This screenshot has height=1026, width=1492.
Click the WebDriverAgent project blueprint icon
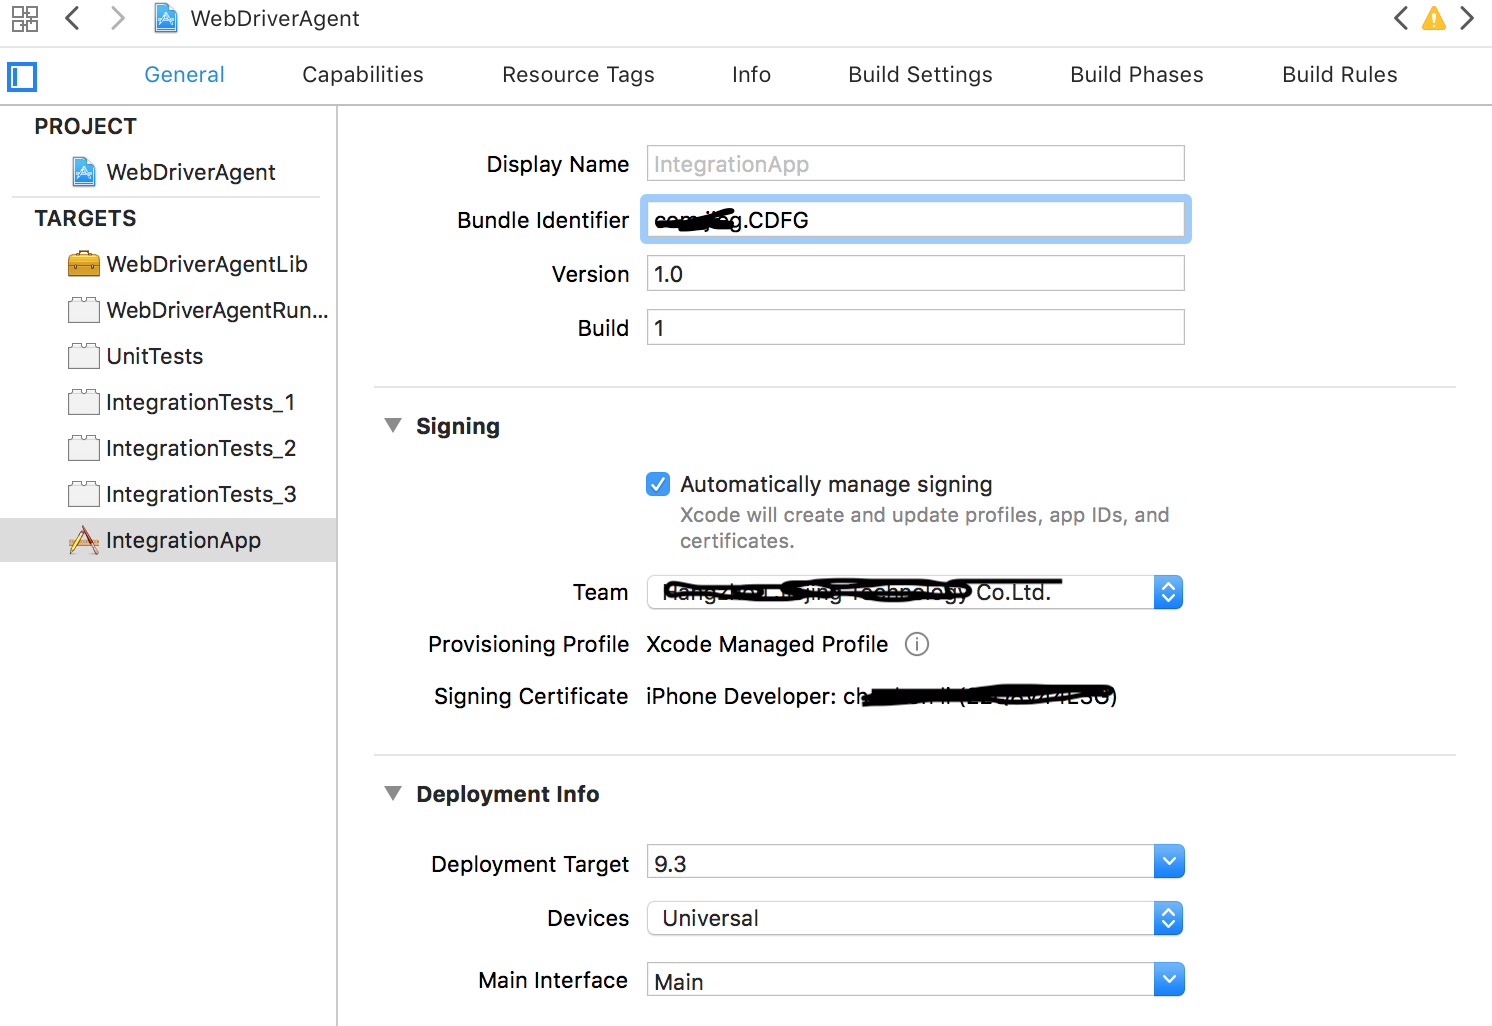[x=84, y=172]
